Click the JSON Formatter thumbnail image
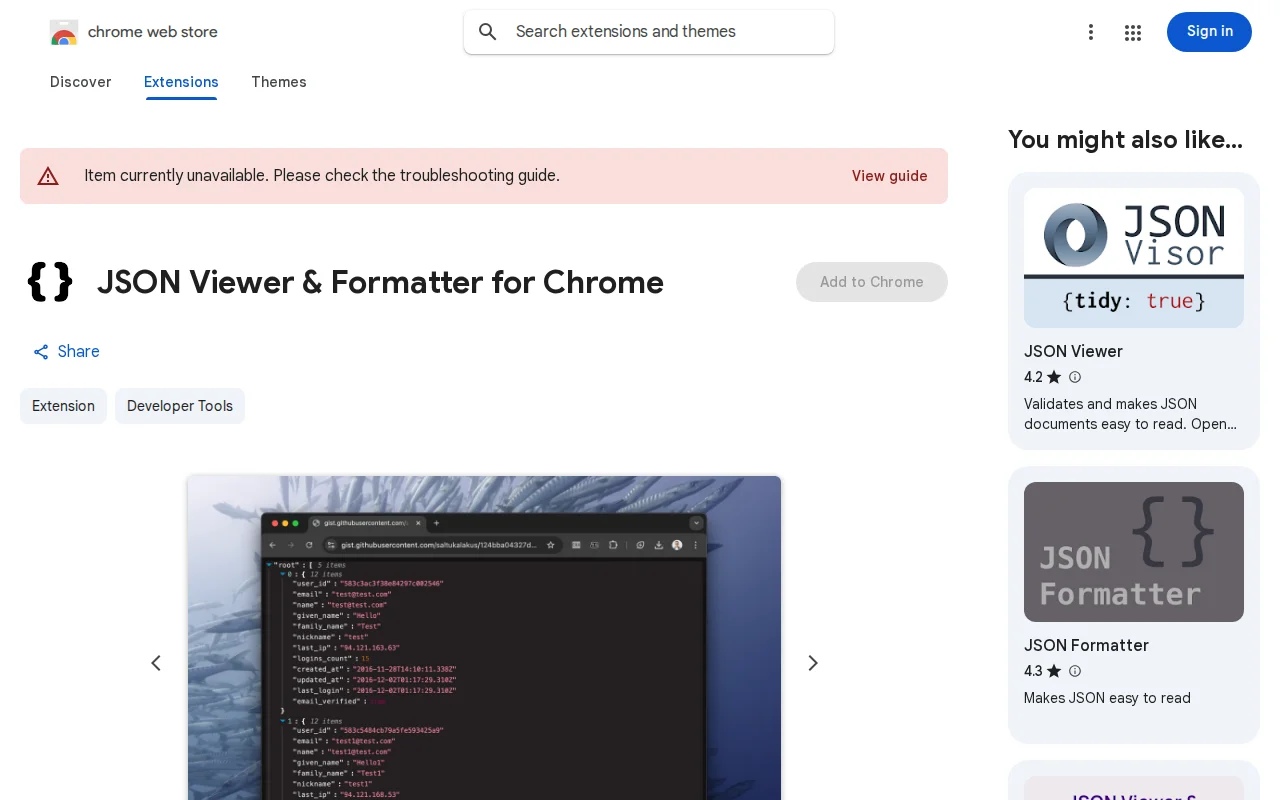Viewport: 1280px width, 800px height. pyautogui.click(x=1134, y=552)
